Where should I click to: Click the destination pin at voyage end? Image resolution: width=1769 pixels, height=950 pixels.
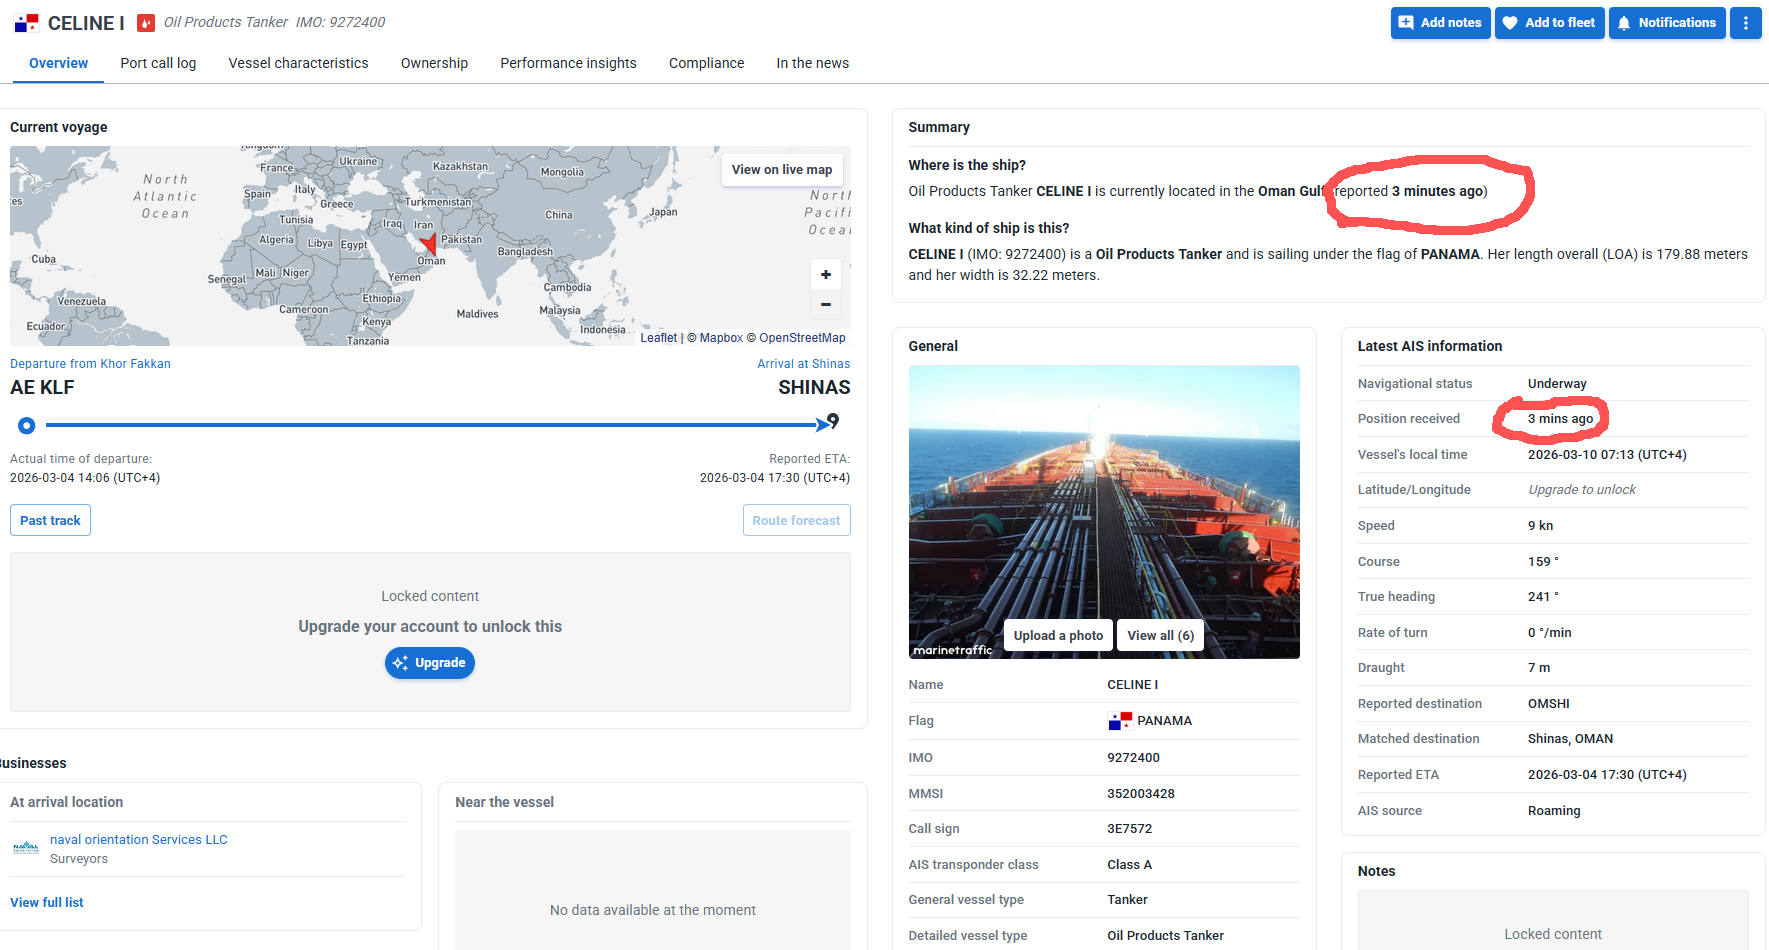point(833,421)
